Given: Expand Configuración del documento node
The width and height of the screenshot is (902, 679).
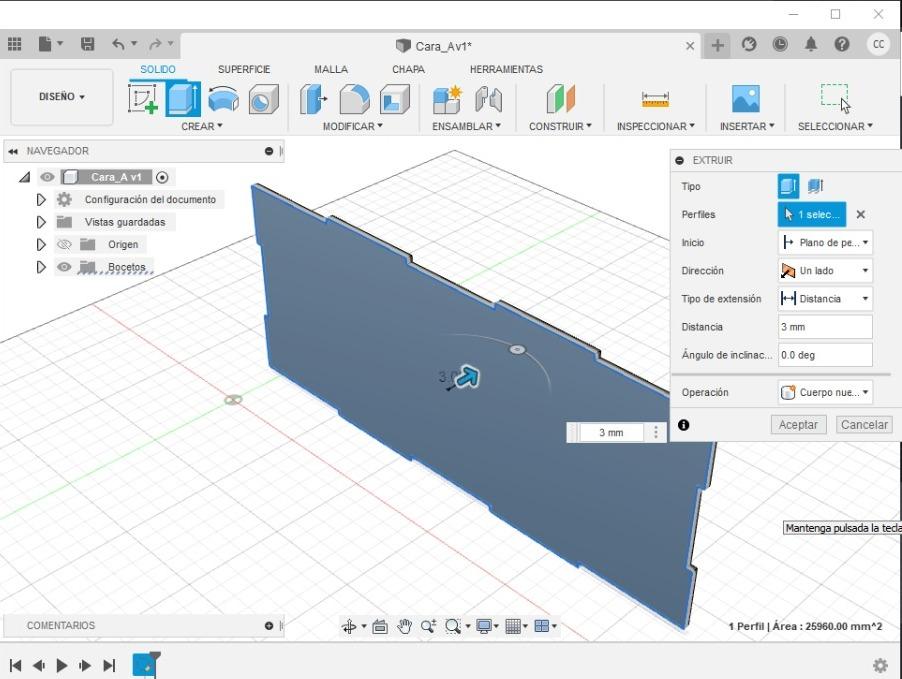Looking at the screenshot, I should (x=41, y=200).
